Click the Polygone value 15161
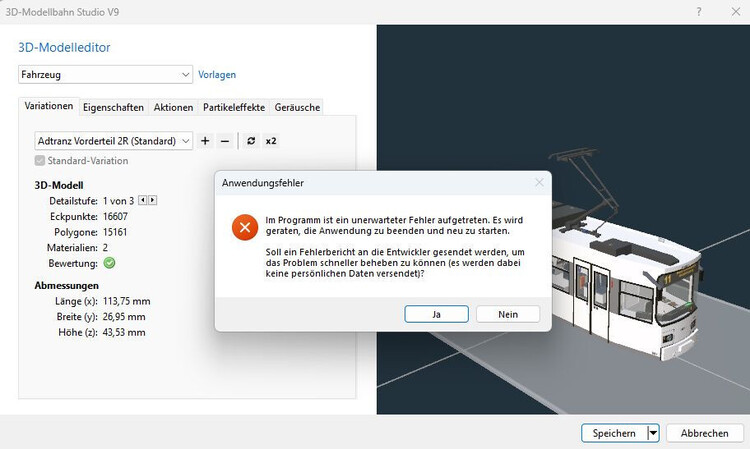Image resolution: width=750 pixels, height=449 pixels. point(115,232)
